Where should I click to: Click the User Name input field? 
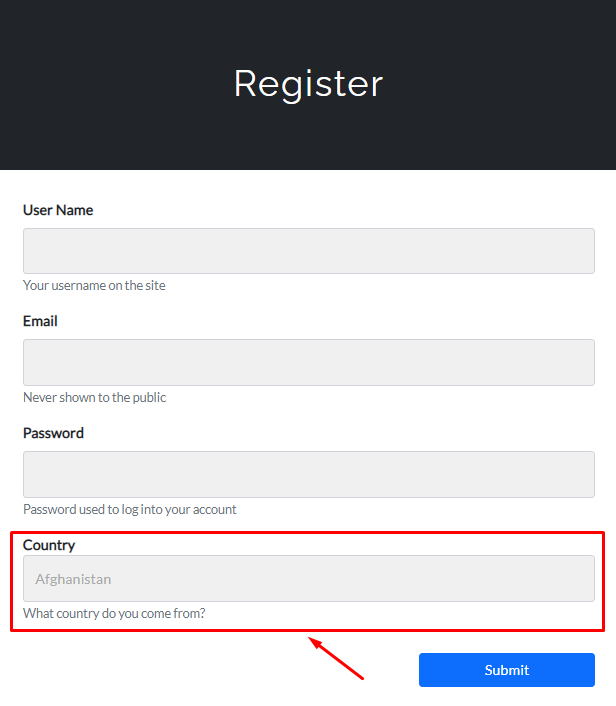point(308,251)
